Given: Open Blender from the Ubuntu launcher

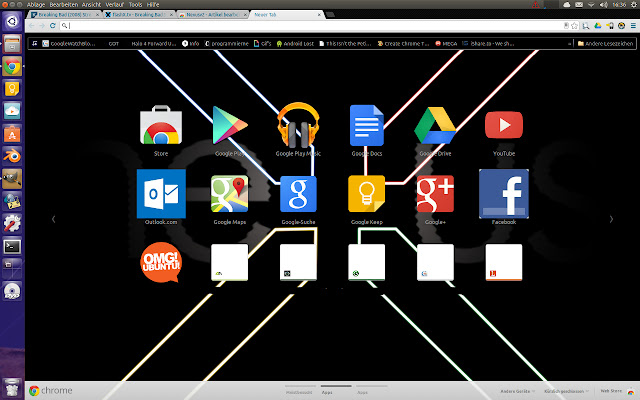Looking at the screenshot, I should click(x=12, y=156).
